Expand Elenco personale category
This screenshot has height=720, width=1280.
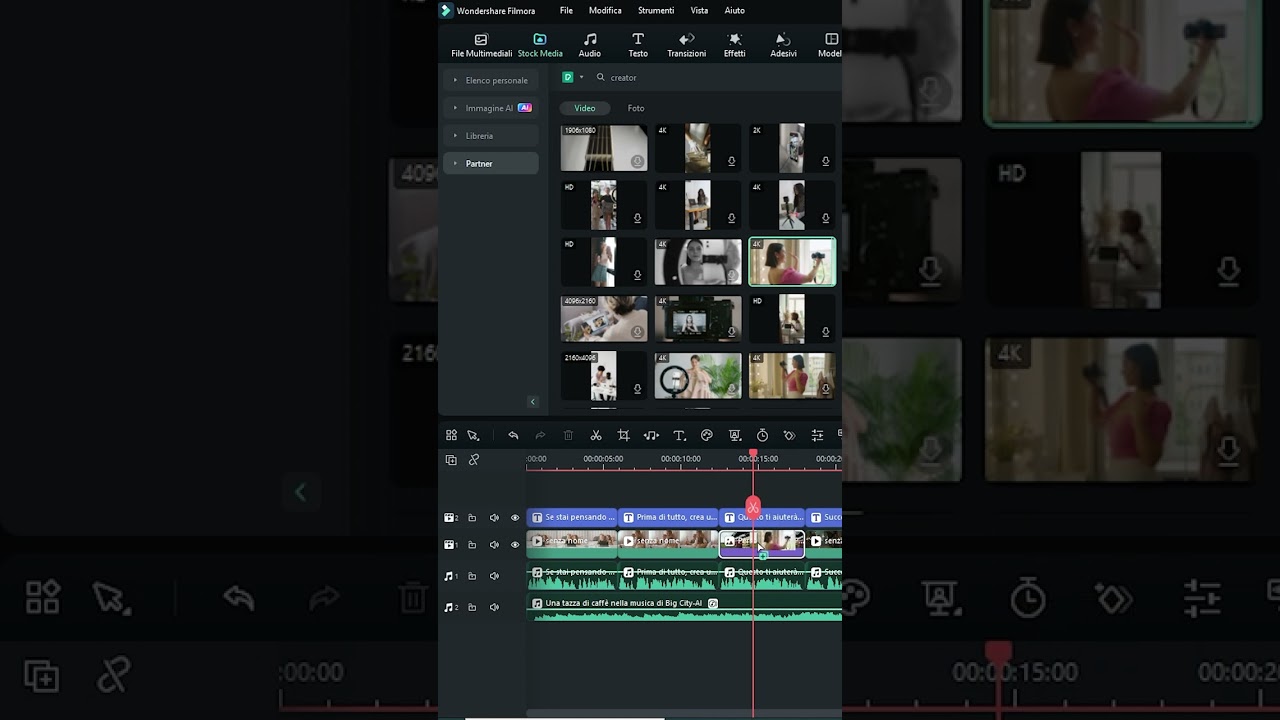click(x=491, y=80)
